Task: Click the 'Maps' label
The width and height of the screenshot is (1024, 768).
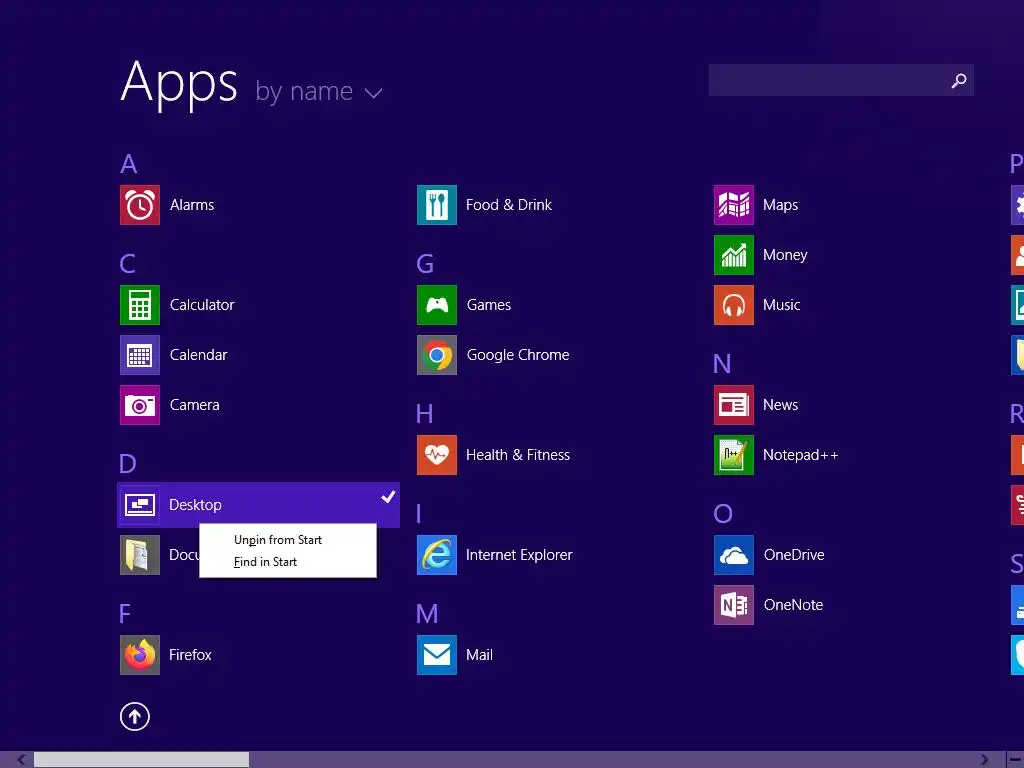Action: [780, 205]
